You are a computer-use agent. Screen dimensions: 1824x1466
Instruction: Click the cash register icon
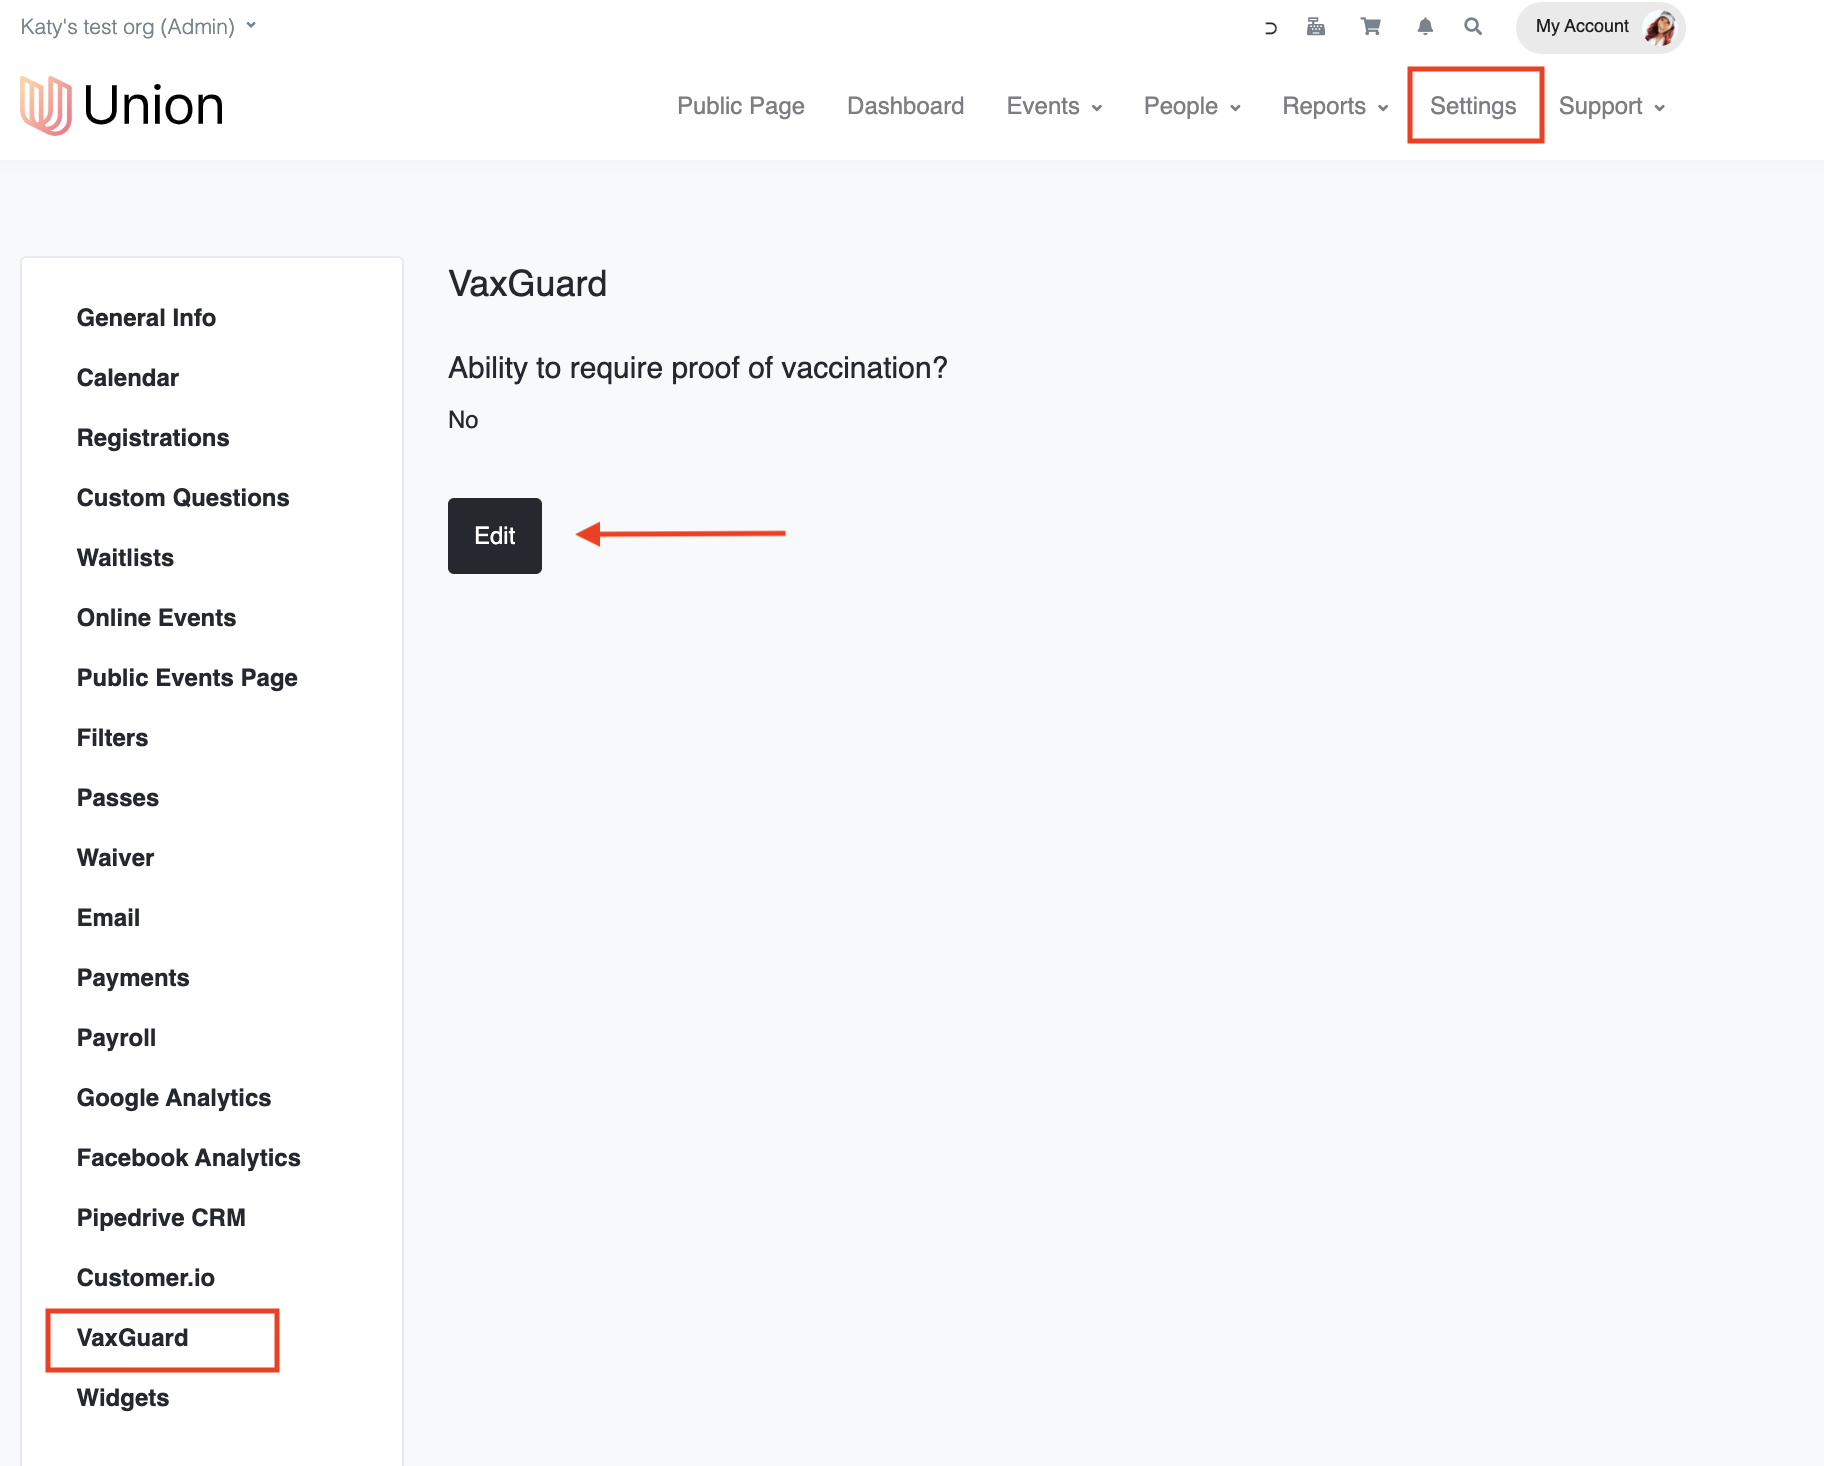(x=1316, y=27)
